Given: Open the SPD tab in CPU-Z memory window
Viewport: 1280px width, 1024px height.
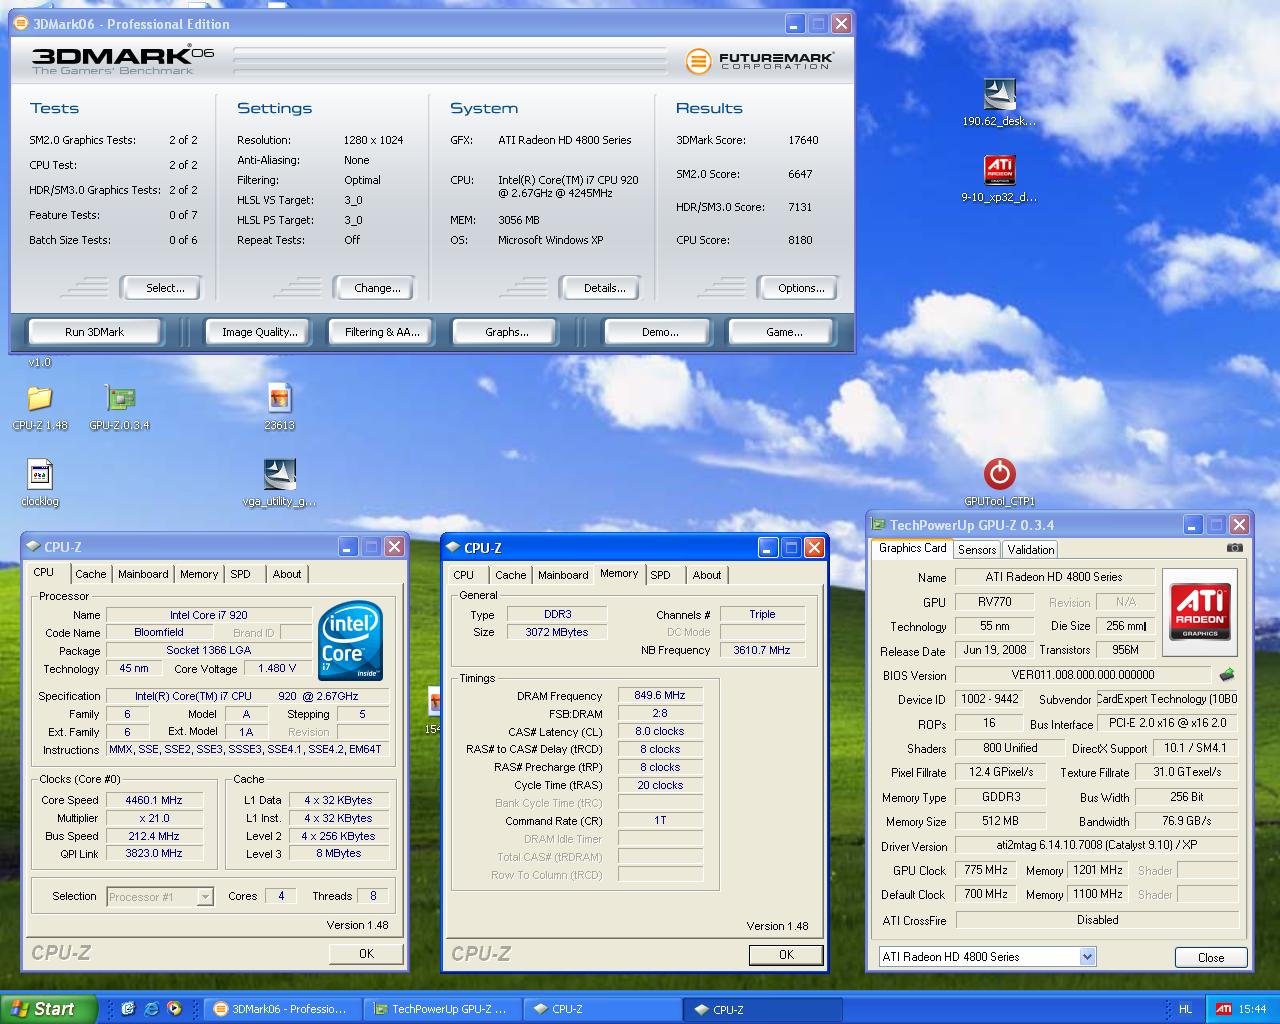Looking at the screenshot, I should tap(660, 575).
